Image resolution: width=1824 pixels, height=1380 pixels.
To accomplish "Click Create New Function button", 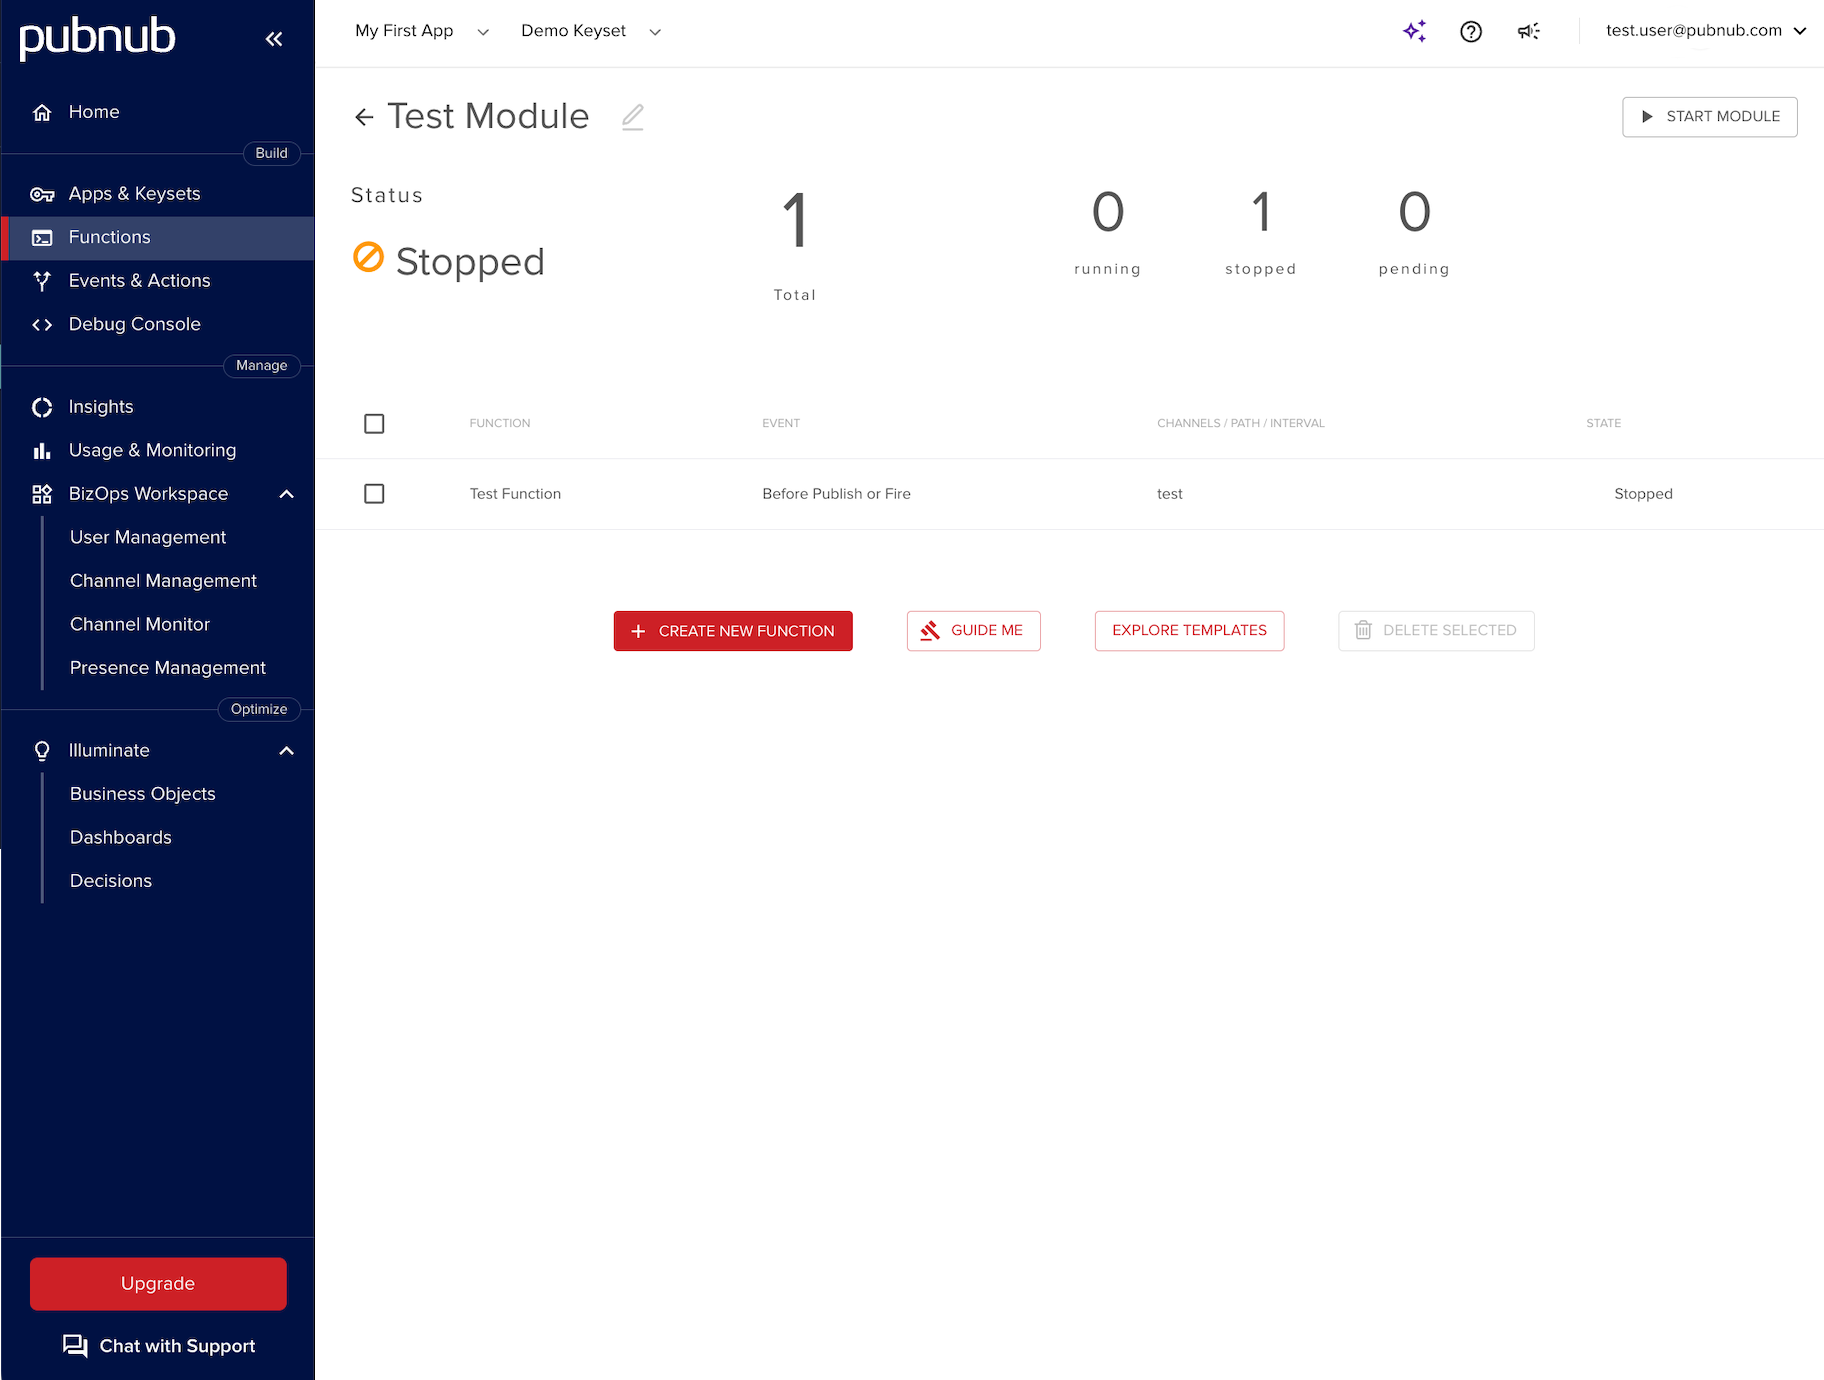I will [x=732, y=631].
